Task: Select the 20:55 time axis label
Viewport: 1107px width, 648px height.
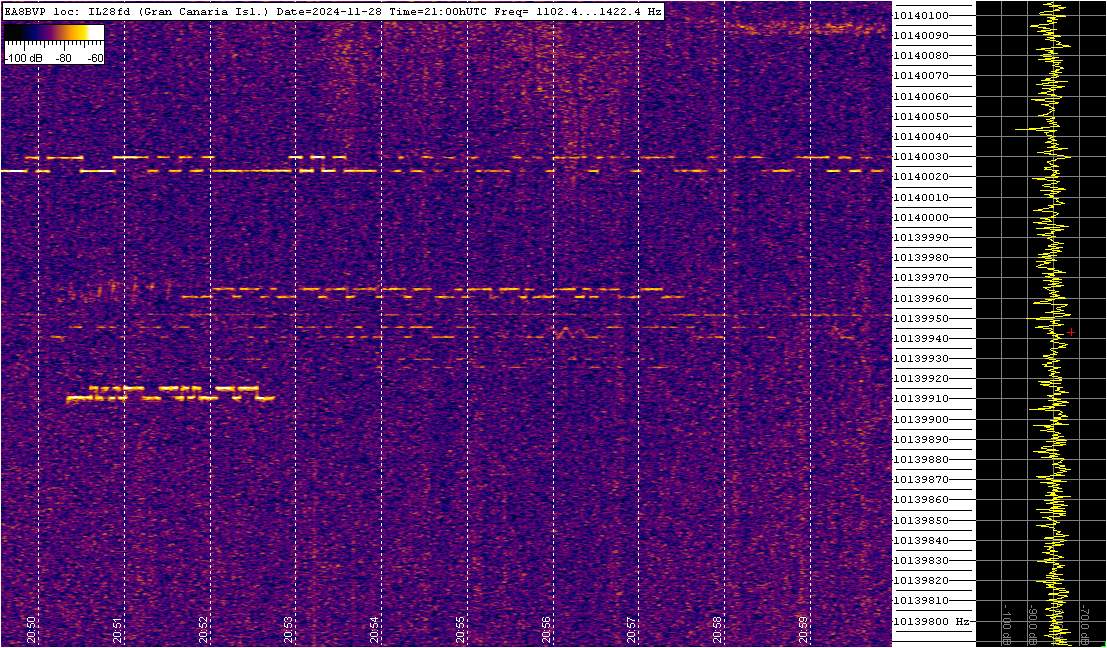Action: (x=460, y=630)
